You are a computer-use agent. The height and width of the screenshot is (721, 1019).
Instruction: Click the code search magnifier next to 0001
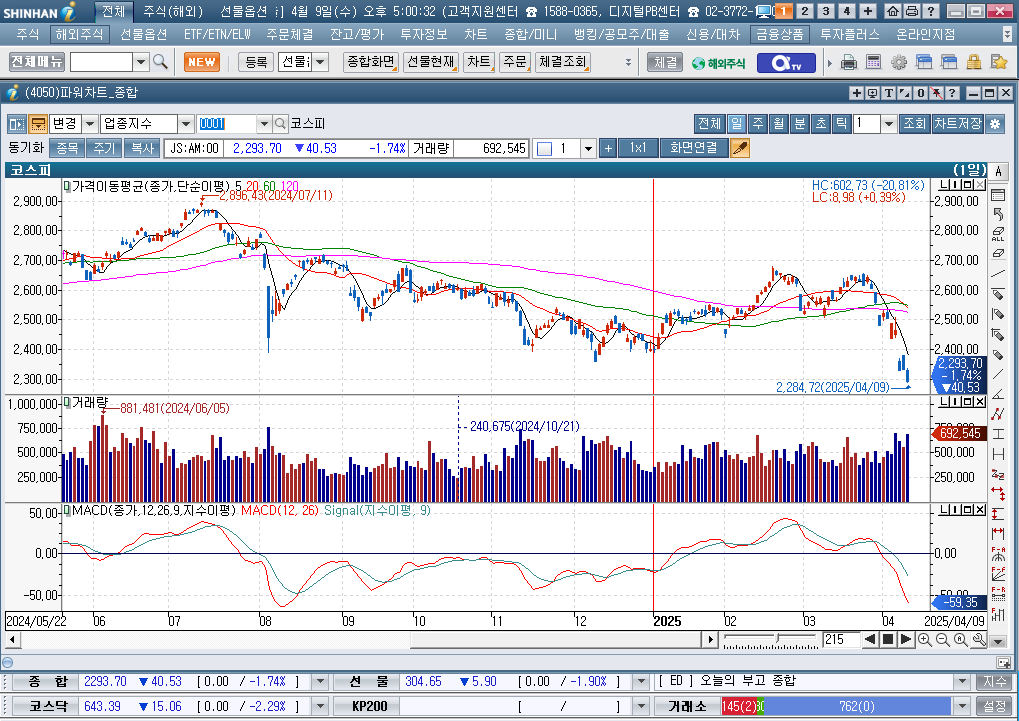280,124
